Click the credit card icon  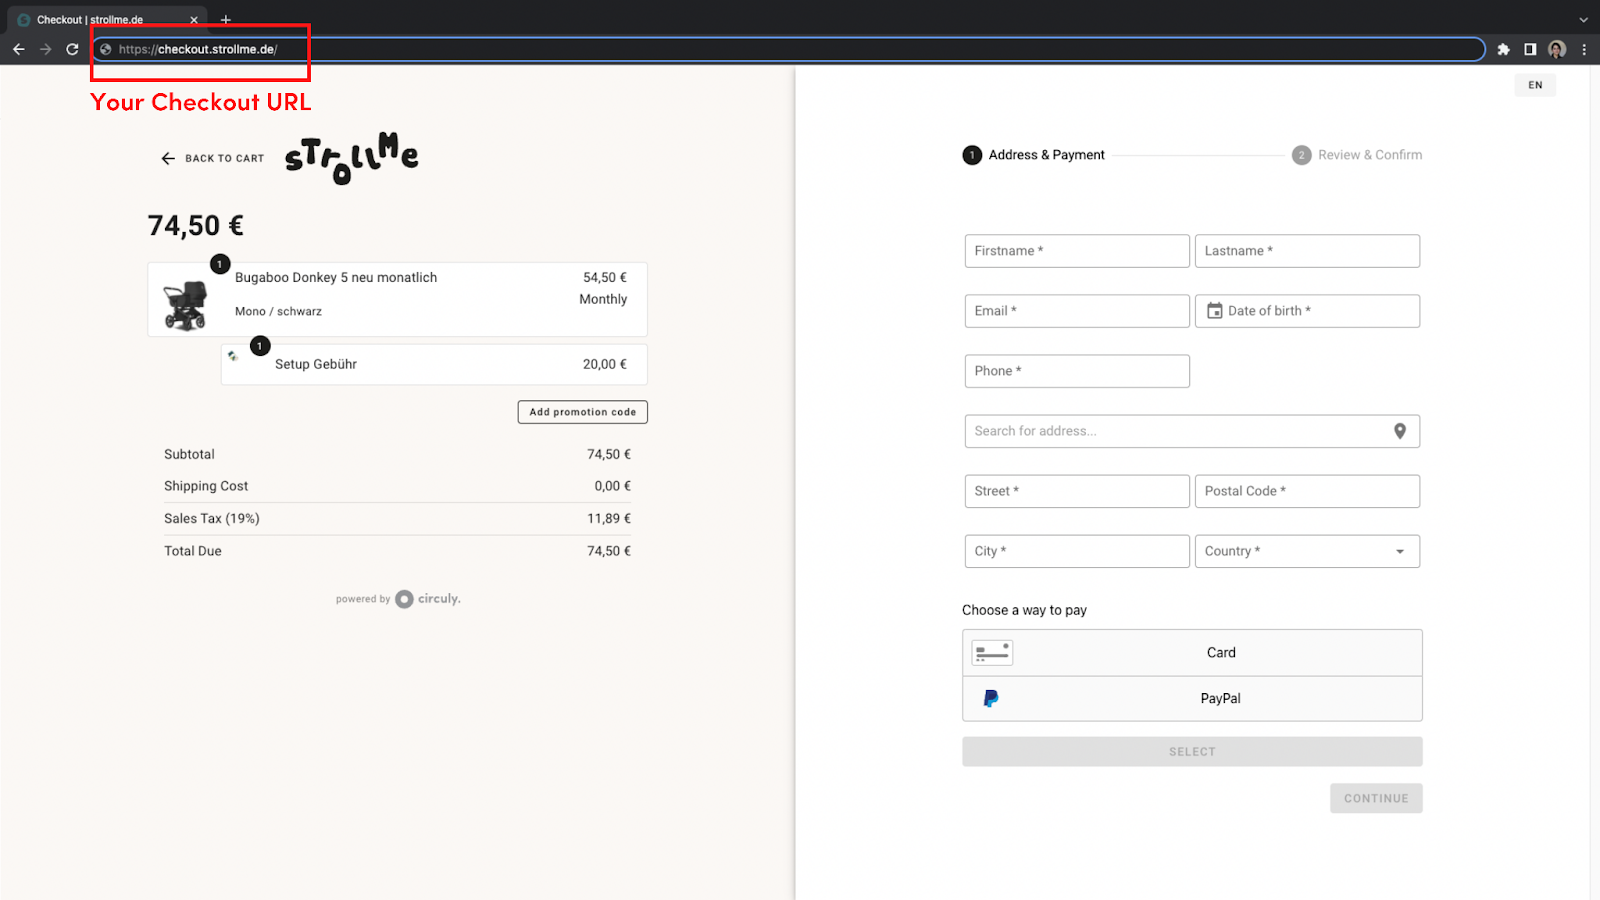point(992,653)
